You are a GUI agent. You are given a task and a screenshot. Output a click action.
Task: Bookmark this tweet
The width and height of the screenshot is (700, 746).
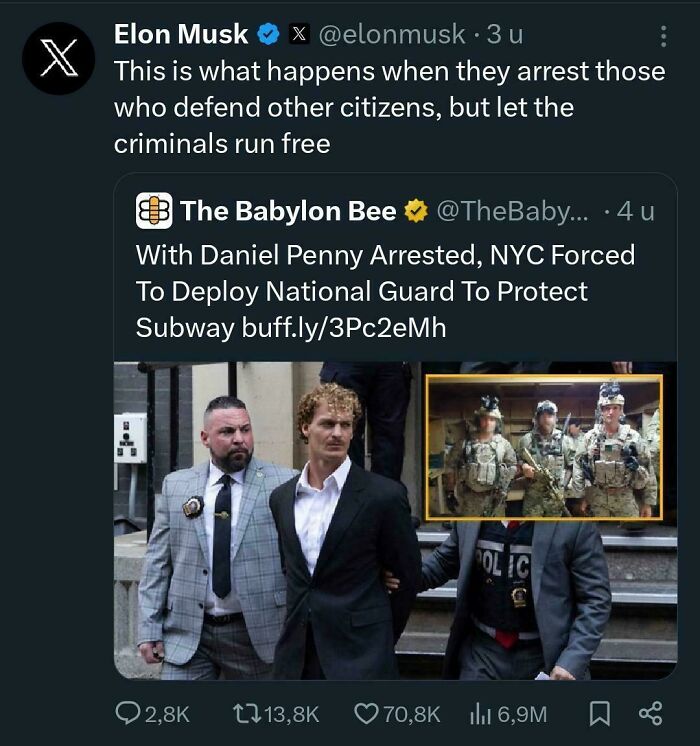(598, 713)
